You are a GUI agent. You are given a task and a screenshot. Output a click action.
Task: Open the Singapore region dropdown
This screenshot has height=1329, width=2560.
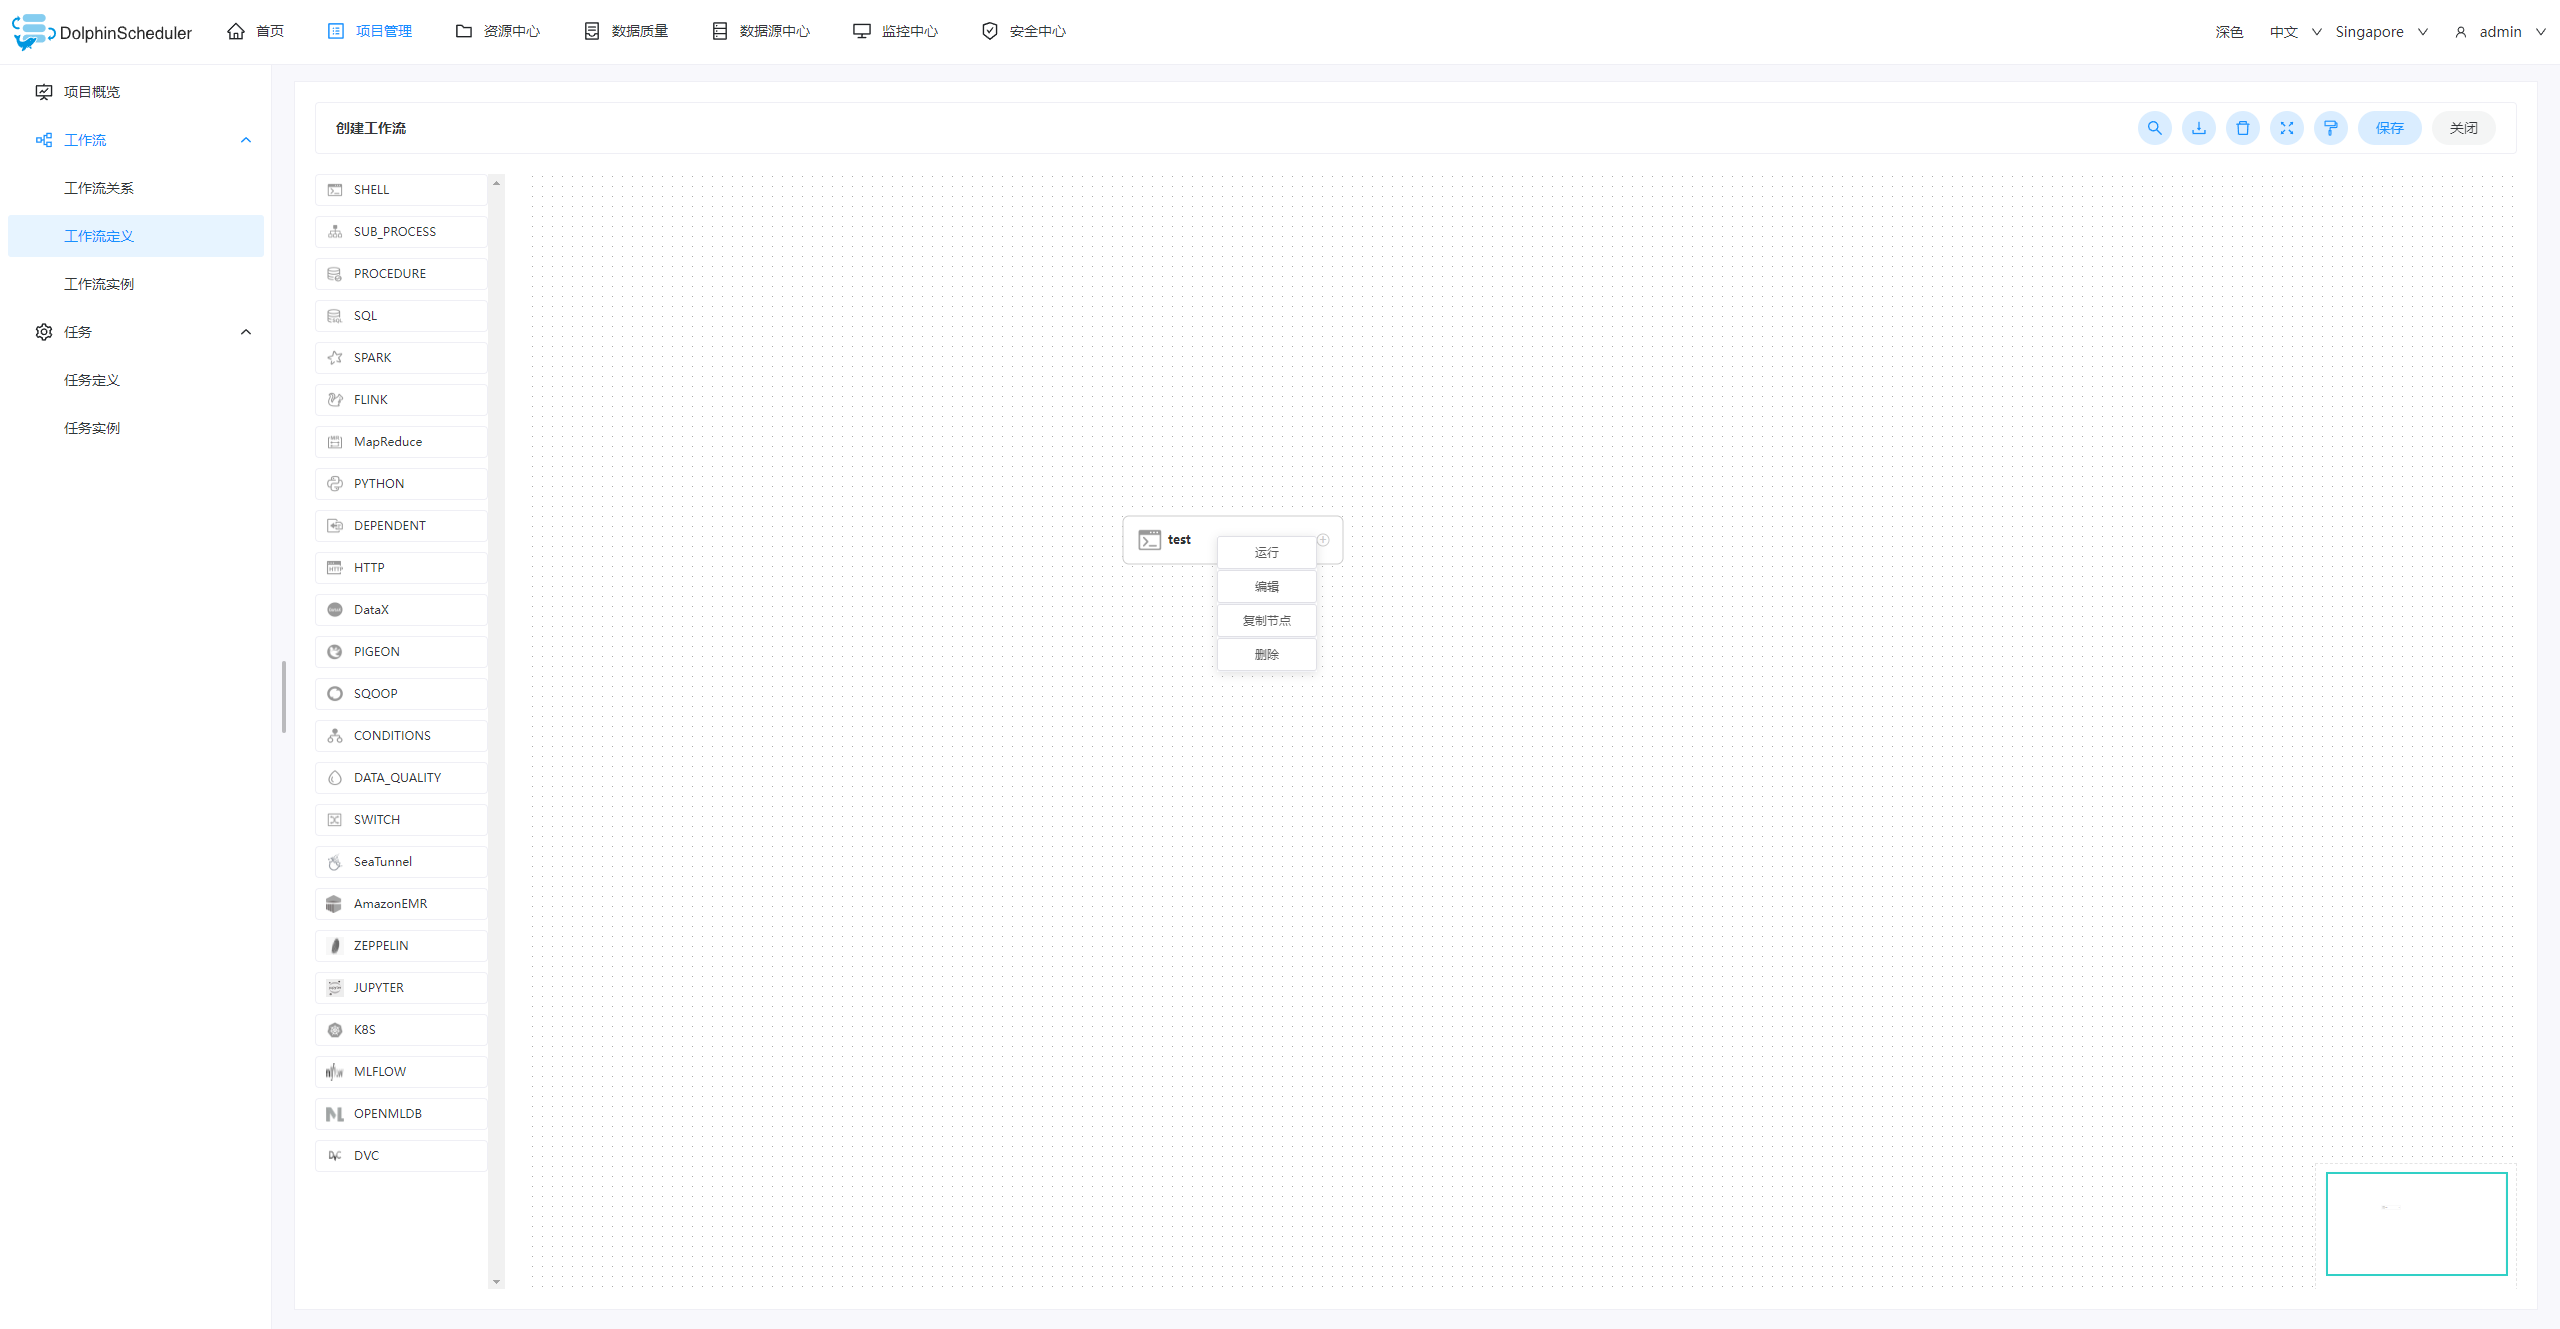tap(2381, 30)
